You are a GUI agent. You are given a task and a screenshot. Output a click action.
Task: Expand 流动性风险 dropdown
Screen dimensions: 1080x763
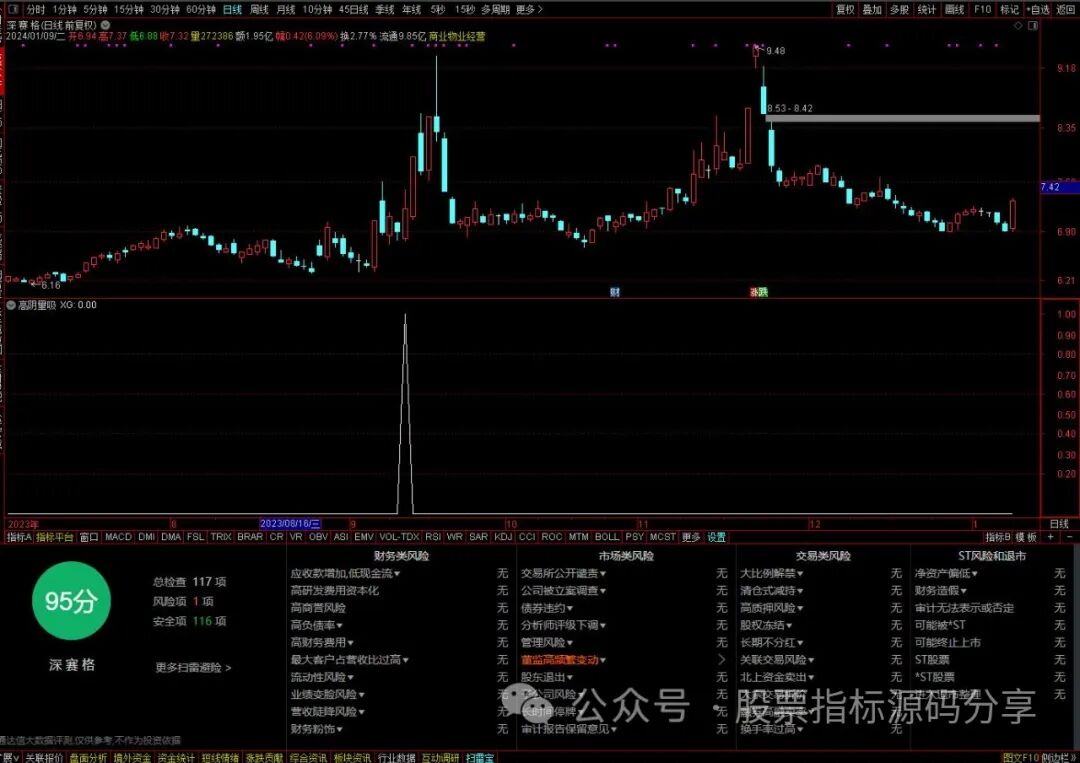322,676
